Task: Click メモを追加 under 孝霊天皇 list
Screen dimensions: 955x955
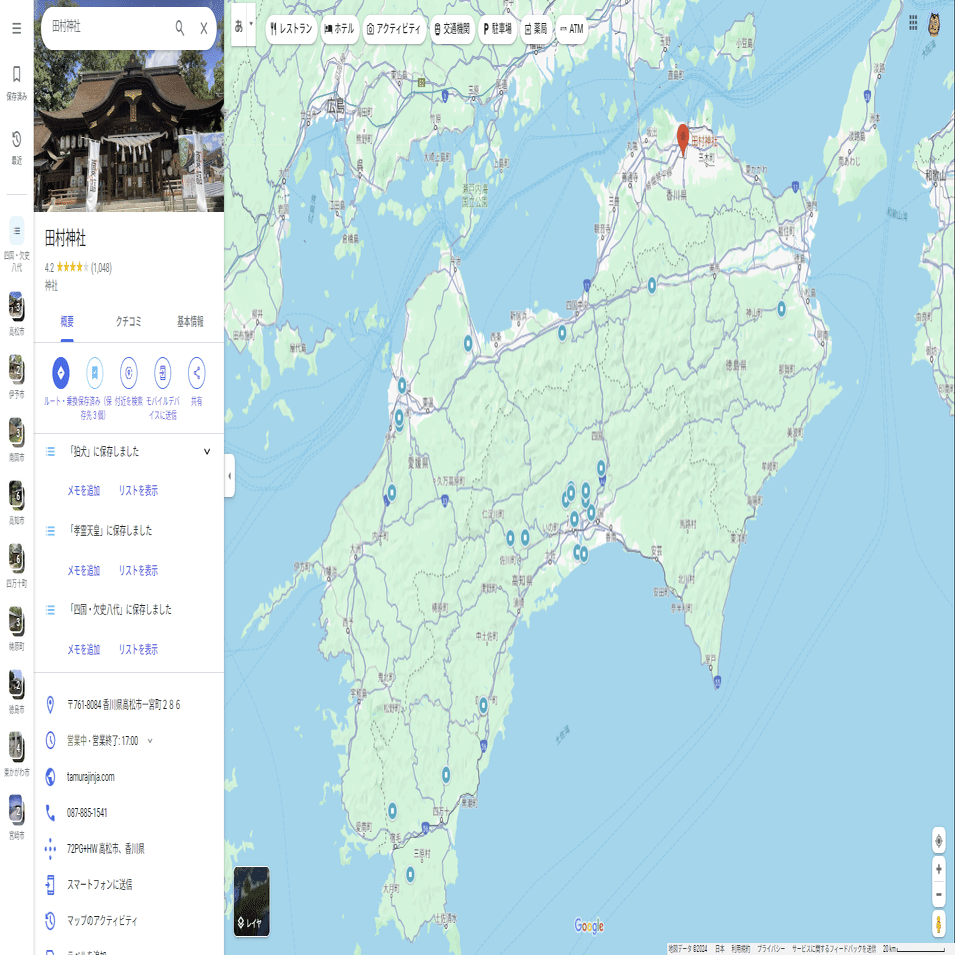Action: 83,570
